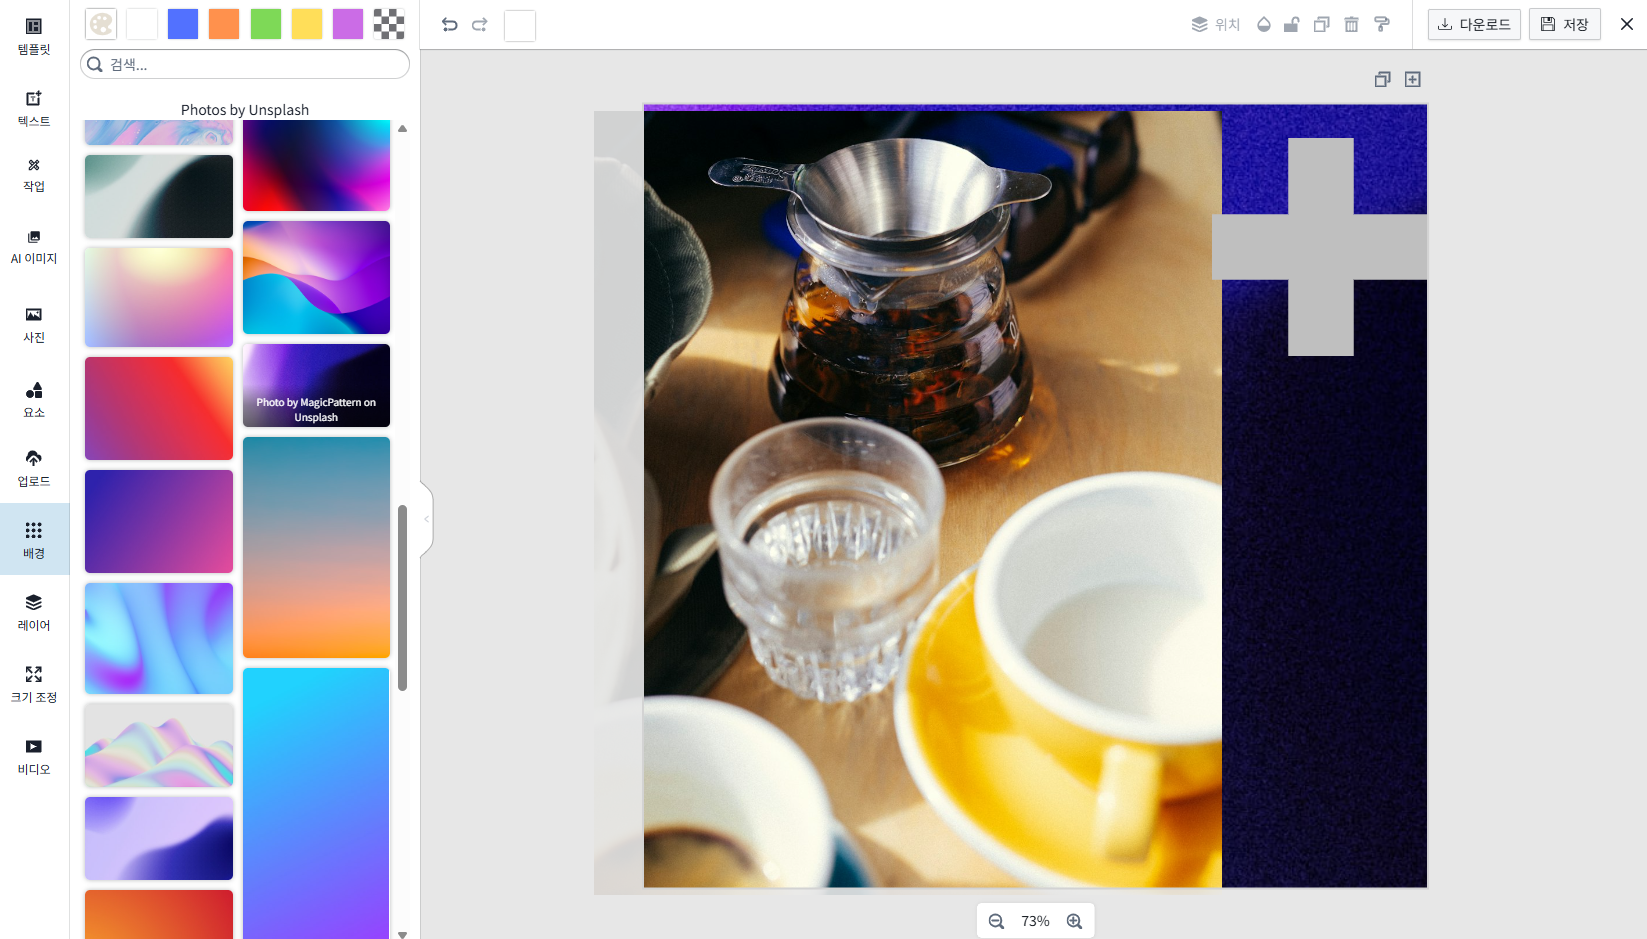Click the 저장 save button
This screenshot has height=939, width=1647.
click(x=1564, y=25)
